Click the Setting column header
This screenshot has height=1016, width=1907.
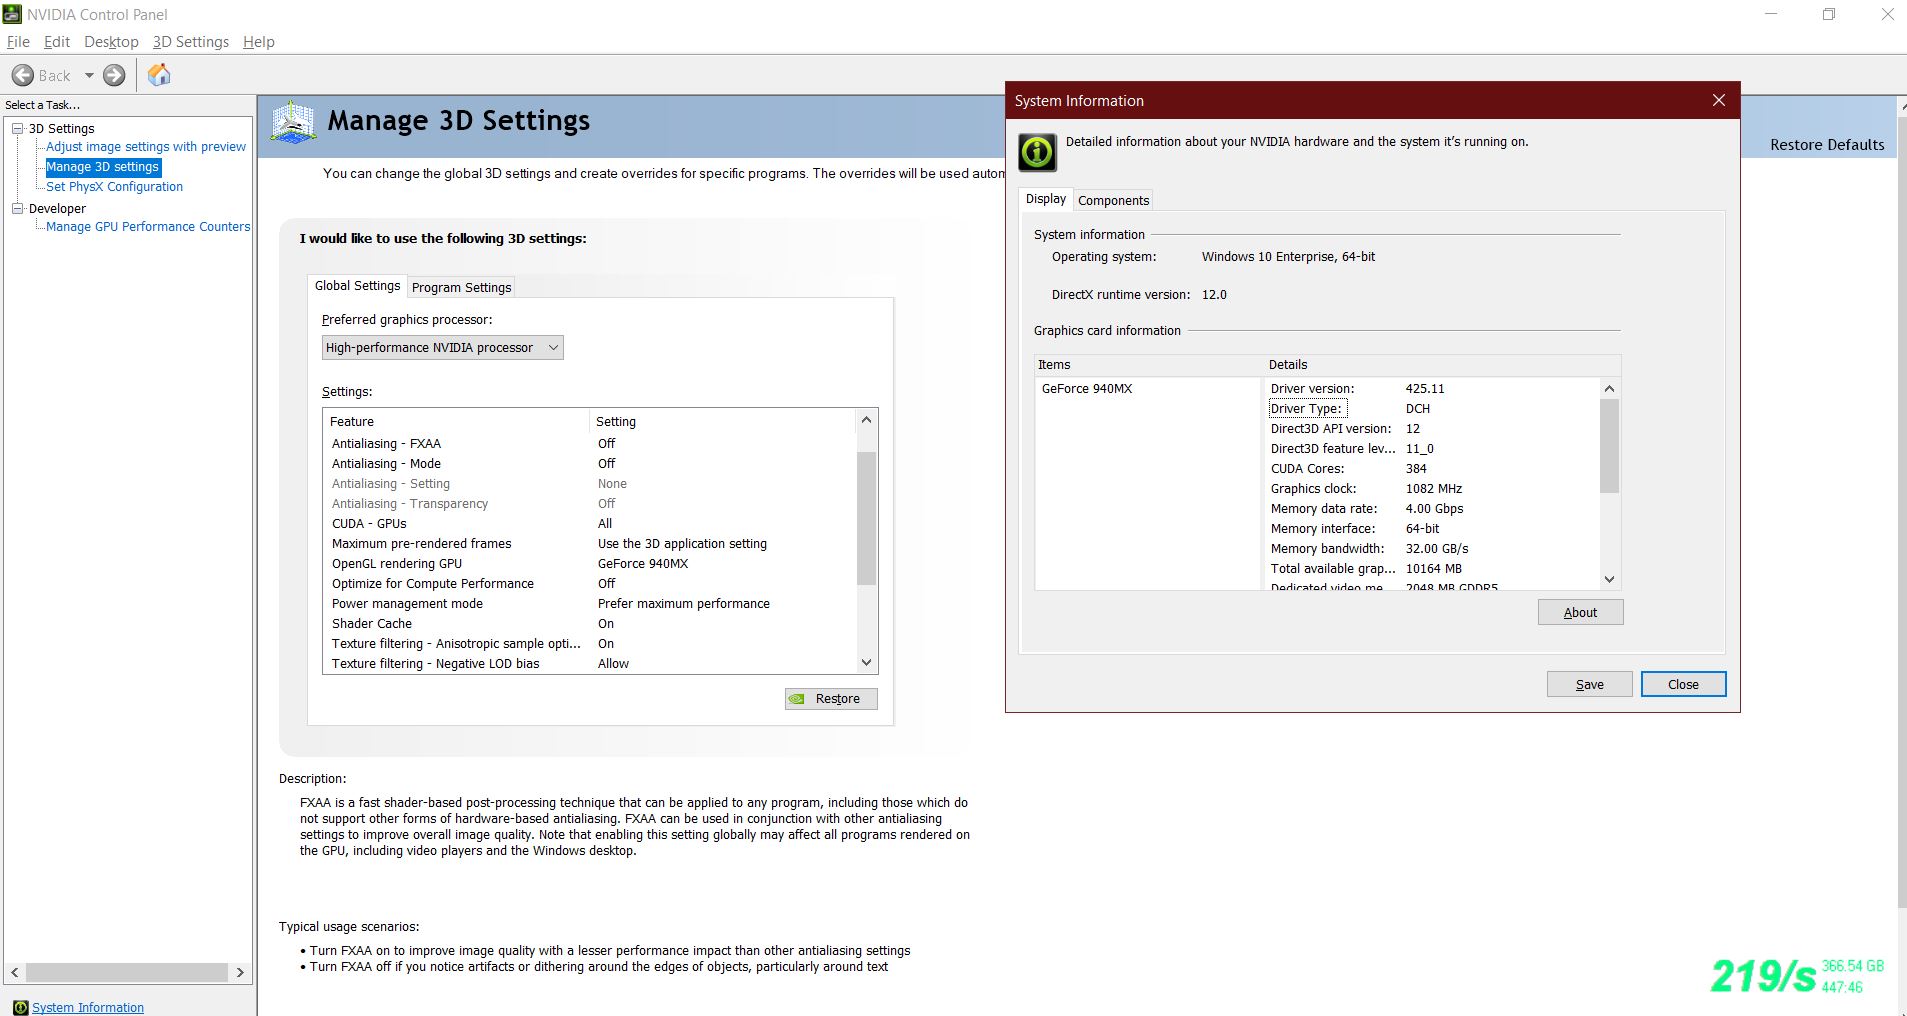click(723, 421)
